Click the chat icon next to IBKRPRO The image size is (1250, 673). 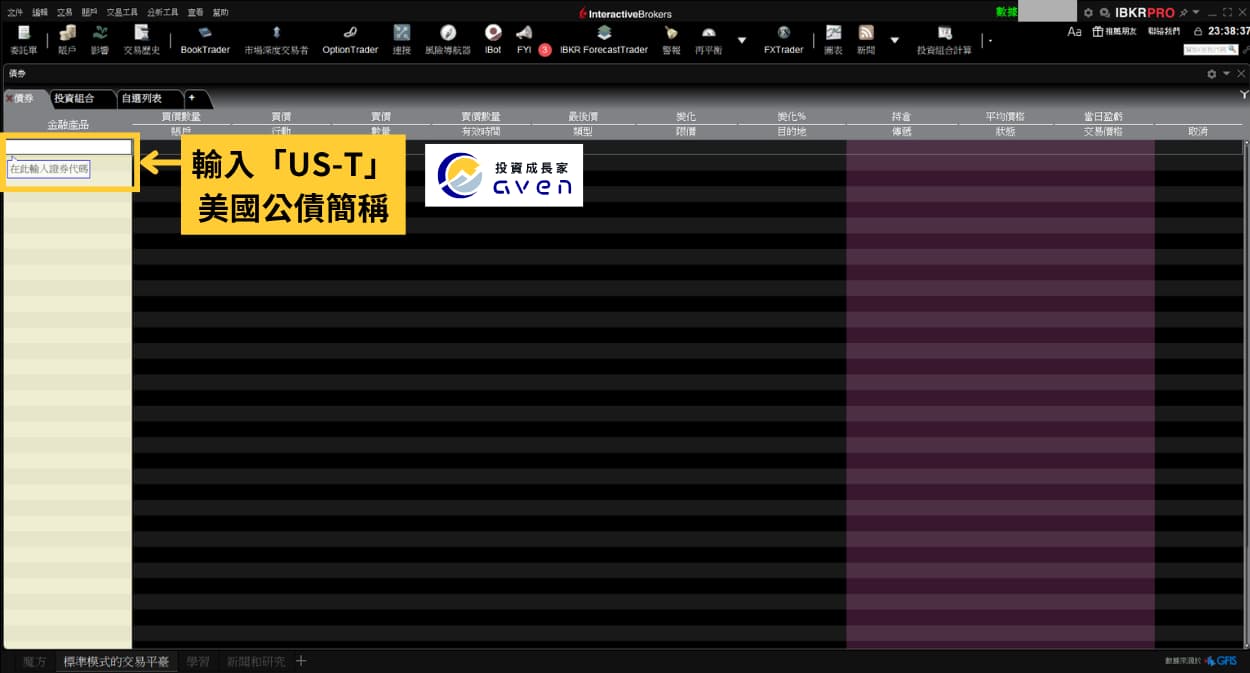tap(1104, 12)
